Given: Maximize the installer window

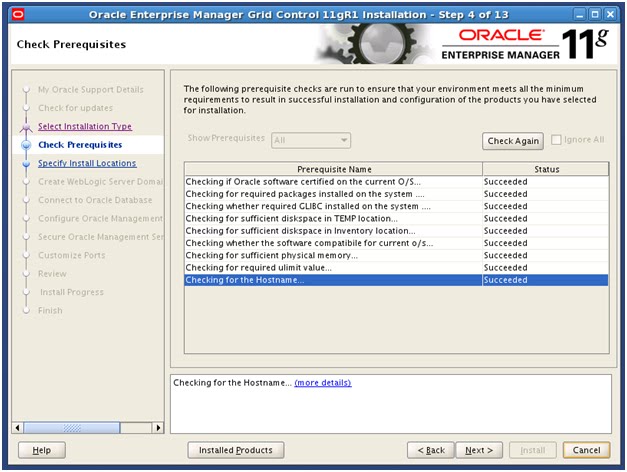Looking at the screenshot, I should pyautogui.click(x=595, y=15).
